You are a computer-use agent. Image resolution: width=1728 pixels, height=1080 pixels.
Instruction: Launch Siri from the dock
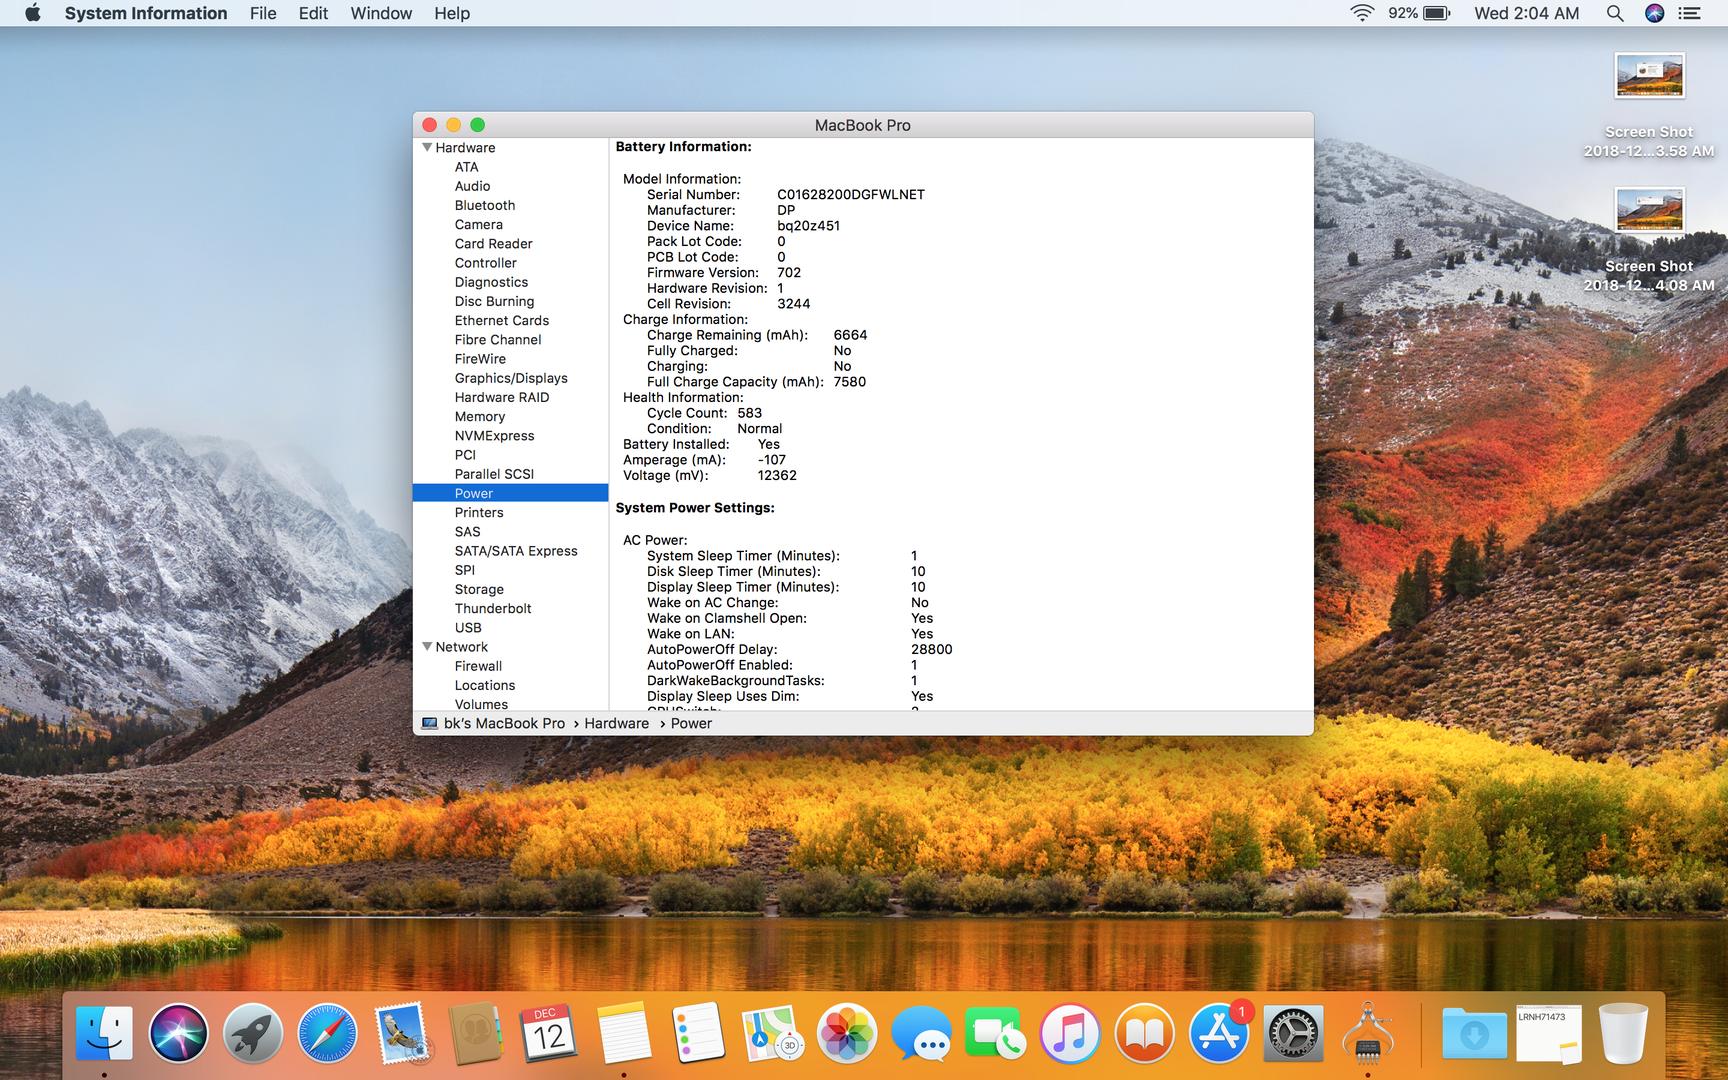[x=178, y=1033]
